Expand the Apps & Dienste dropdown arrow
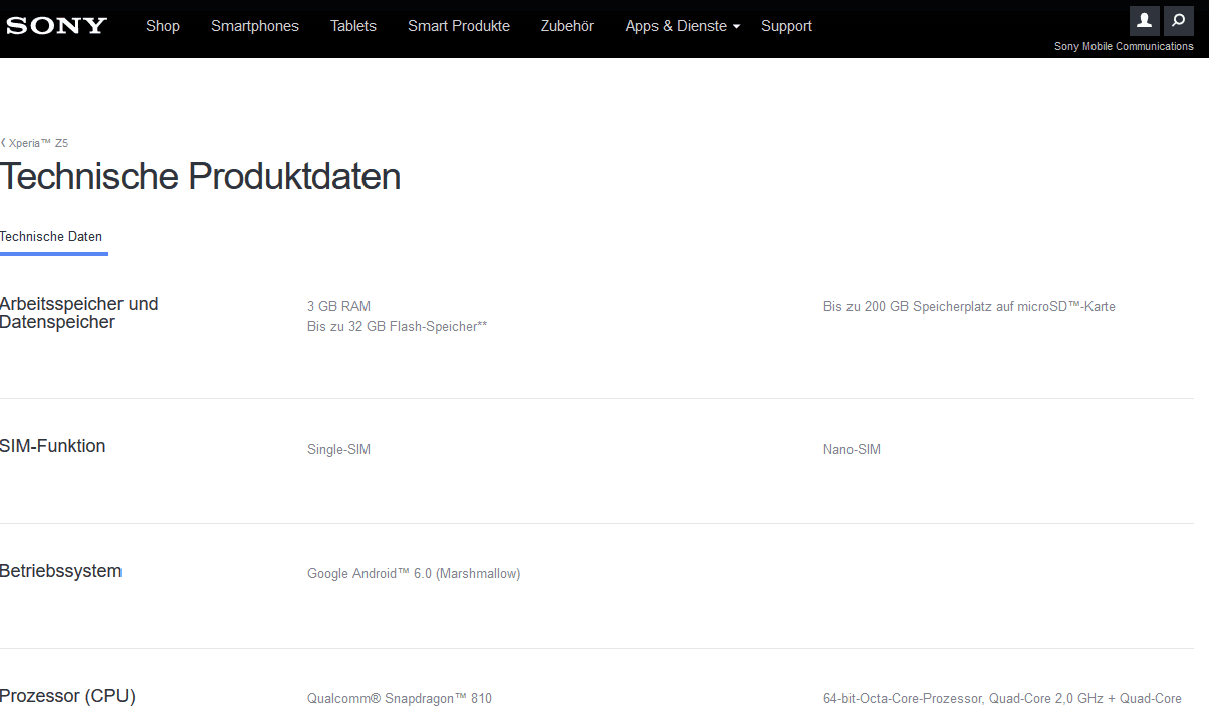The image size is (1209, 709). click(736, 27)
